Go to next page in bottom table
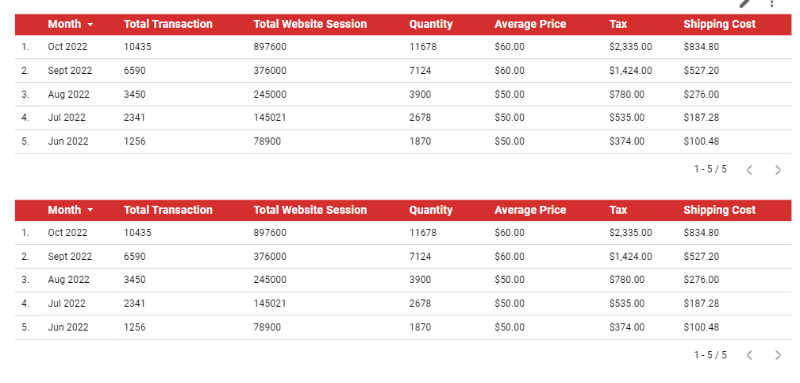 (778, 355)
